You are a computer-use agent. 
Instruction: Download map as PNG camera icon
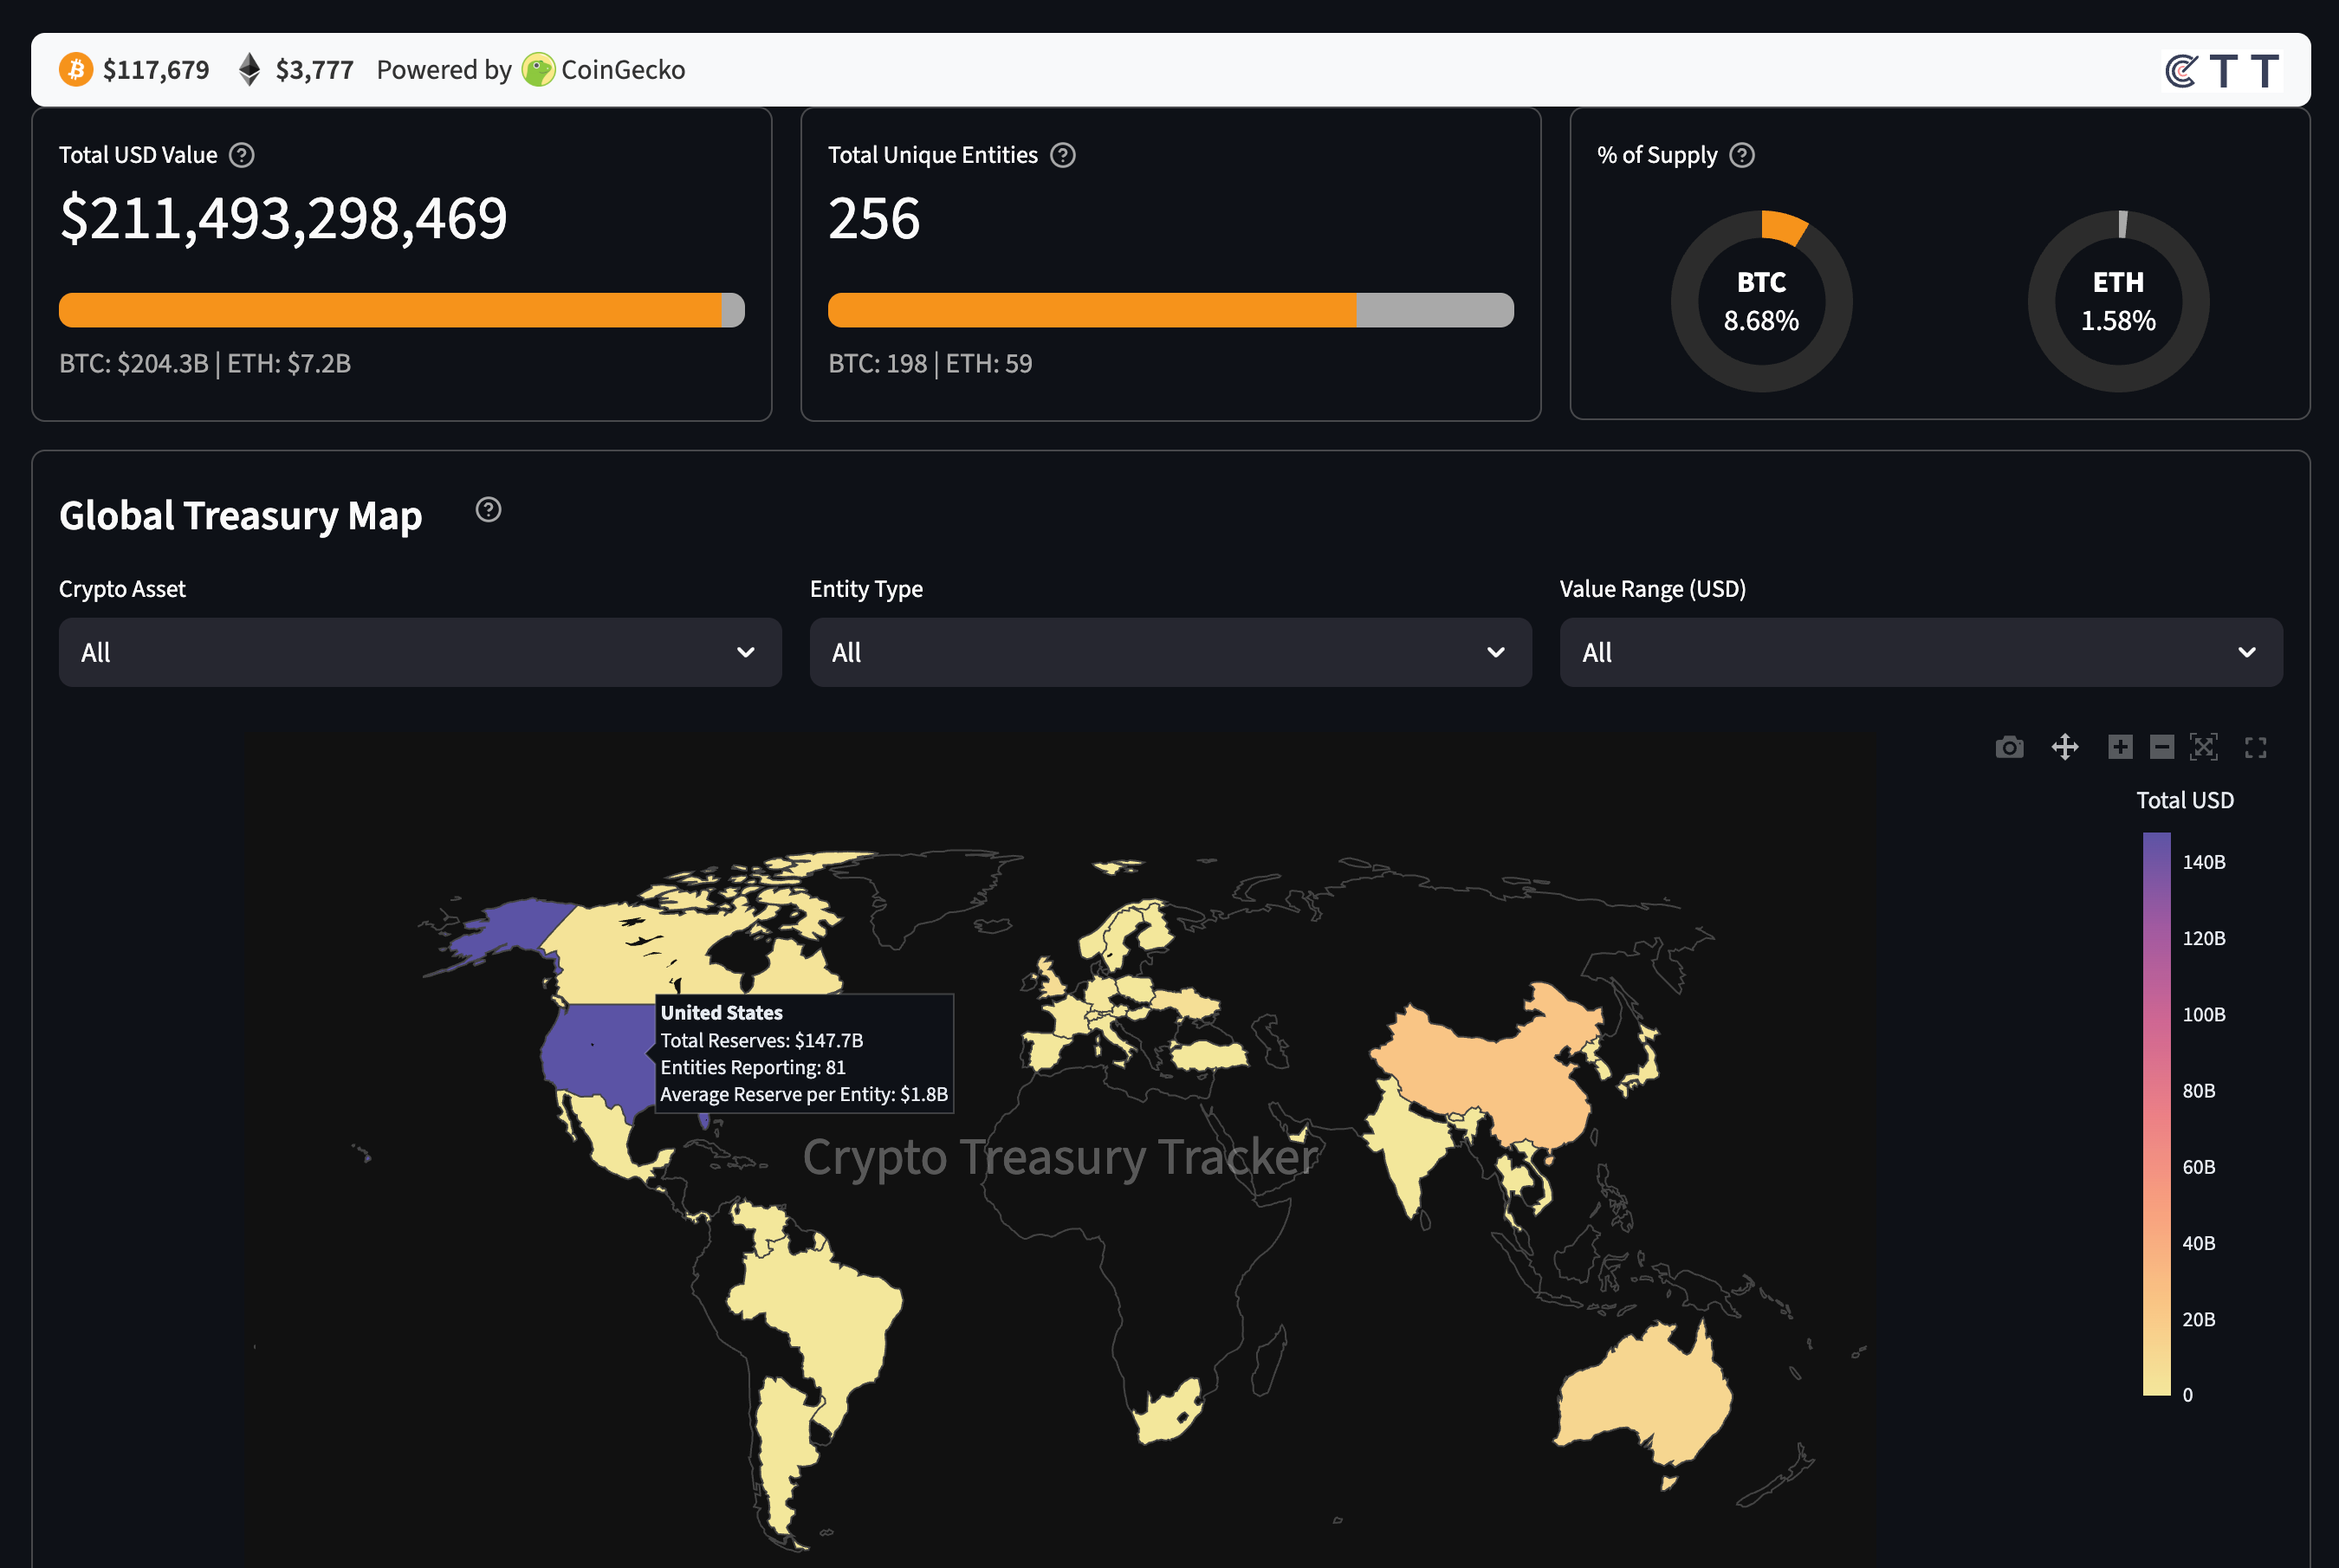[x=2009, y=747]
